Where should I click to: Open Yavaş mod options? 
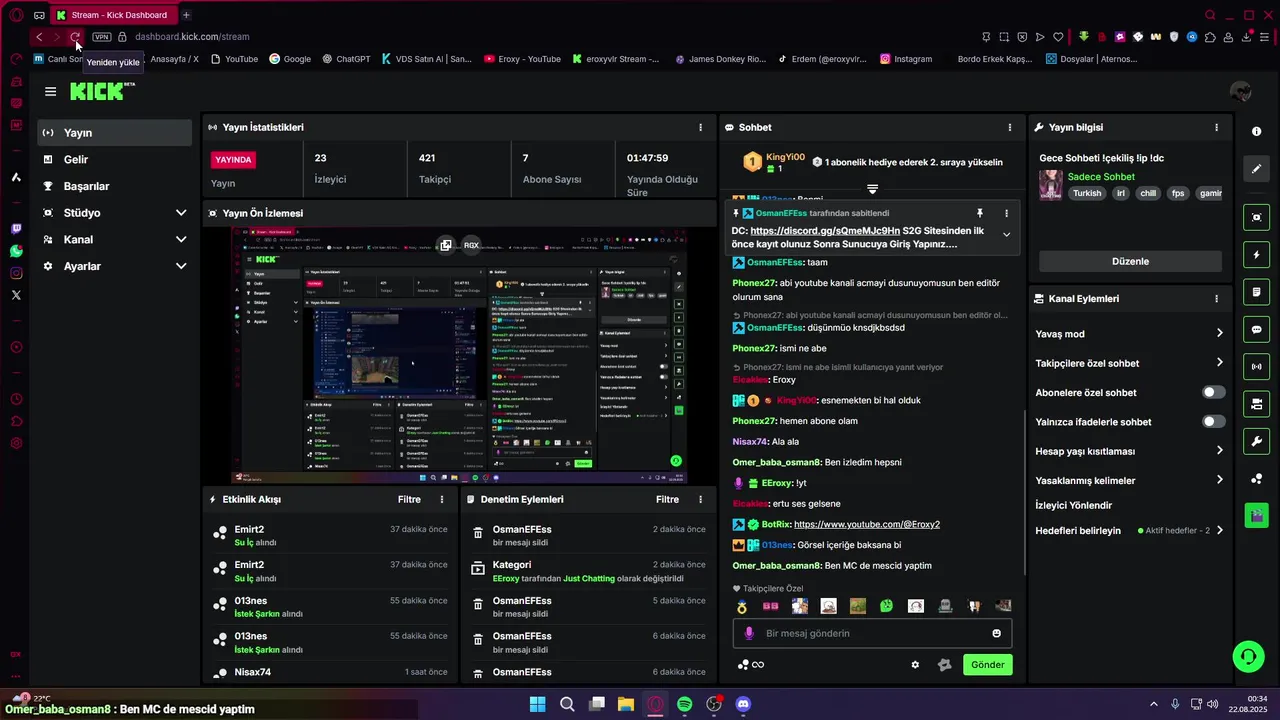pyautogui.click(x=1130, y=334)
